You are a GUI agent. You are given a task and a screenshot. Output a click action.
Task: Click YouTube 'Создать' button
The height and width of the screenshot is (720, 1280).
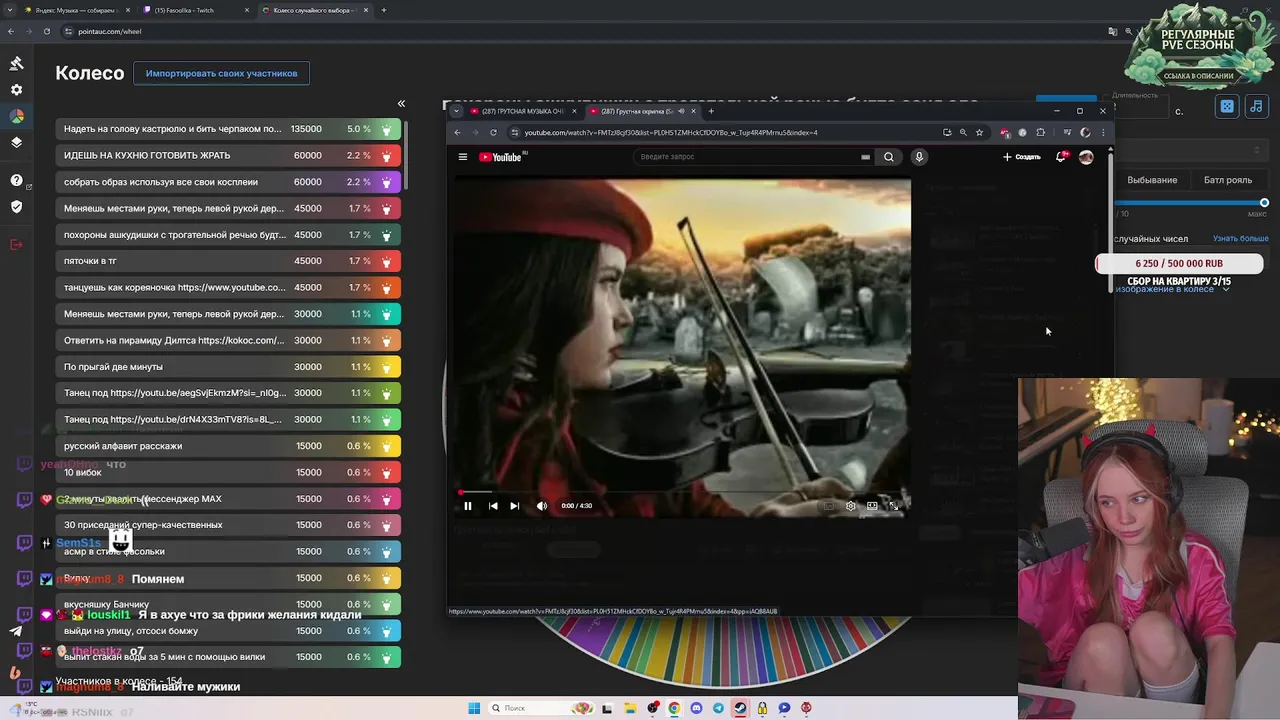pos(1022,157)
